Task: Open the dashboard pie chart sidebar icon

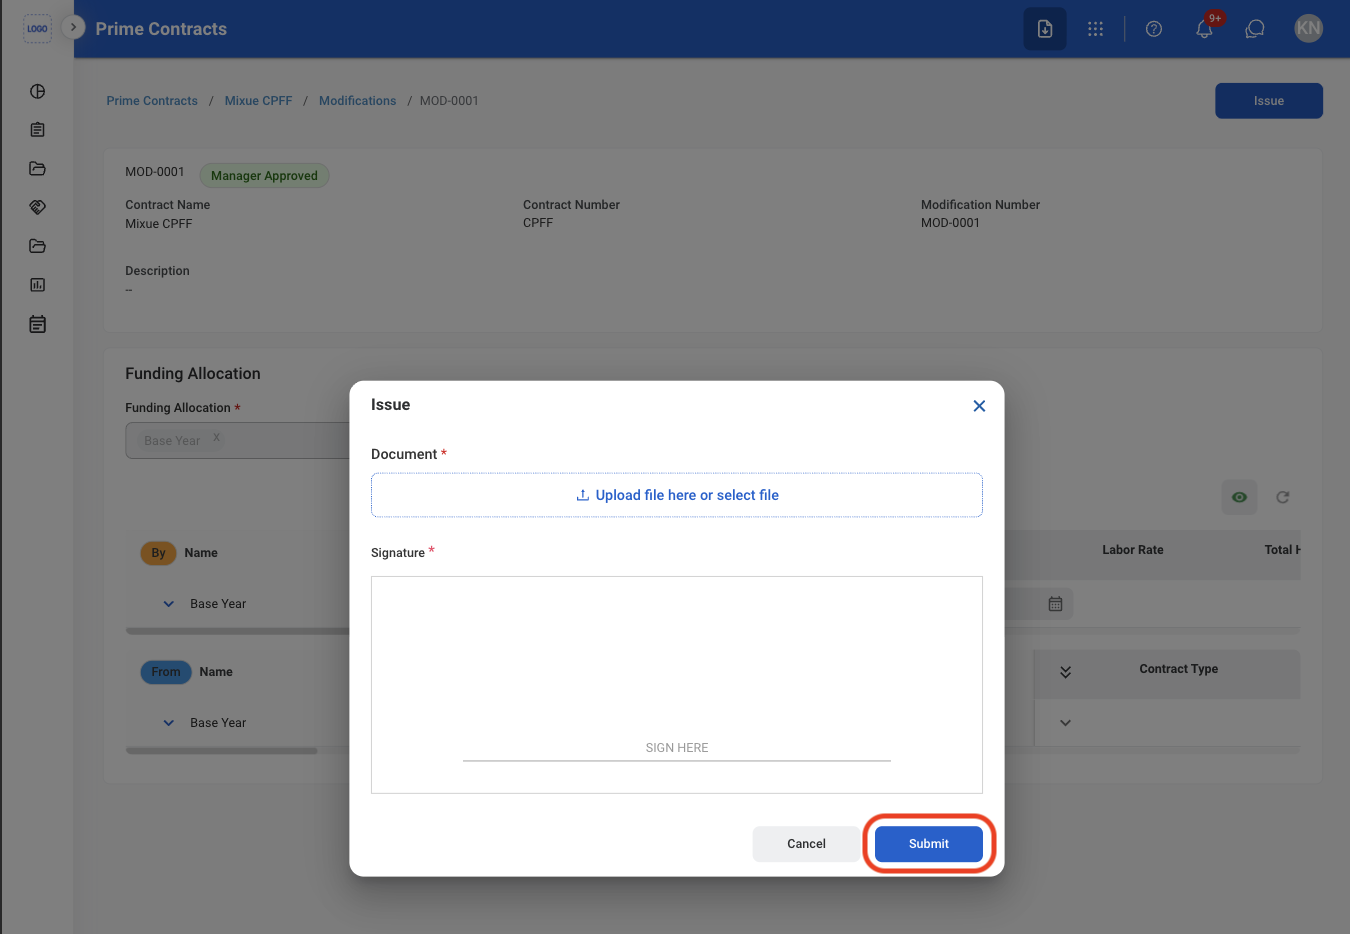Action: (38, 91)
